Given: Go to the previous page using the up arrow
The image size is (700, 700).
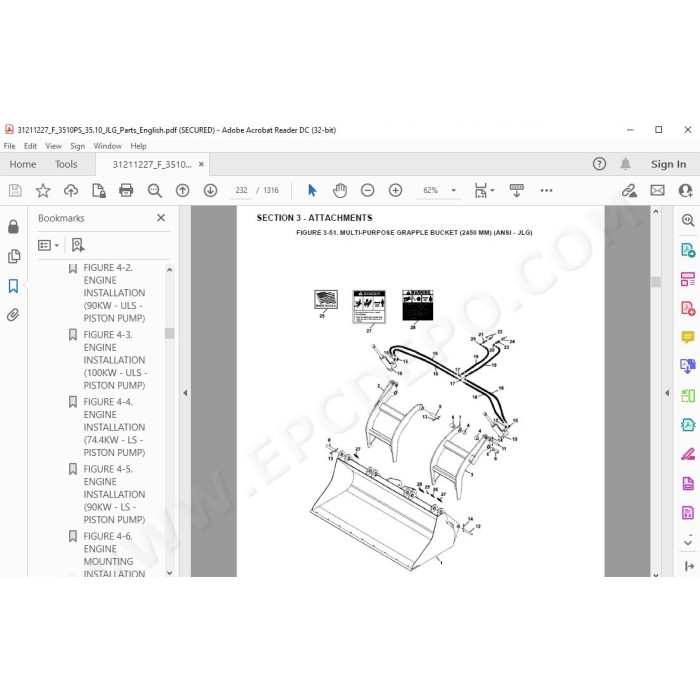Looking at the screenshot, I should pyautogui.click(x=183, y=191).
